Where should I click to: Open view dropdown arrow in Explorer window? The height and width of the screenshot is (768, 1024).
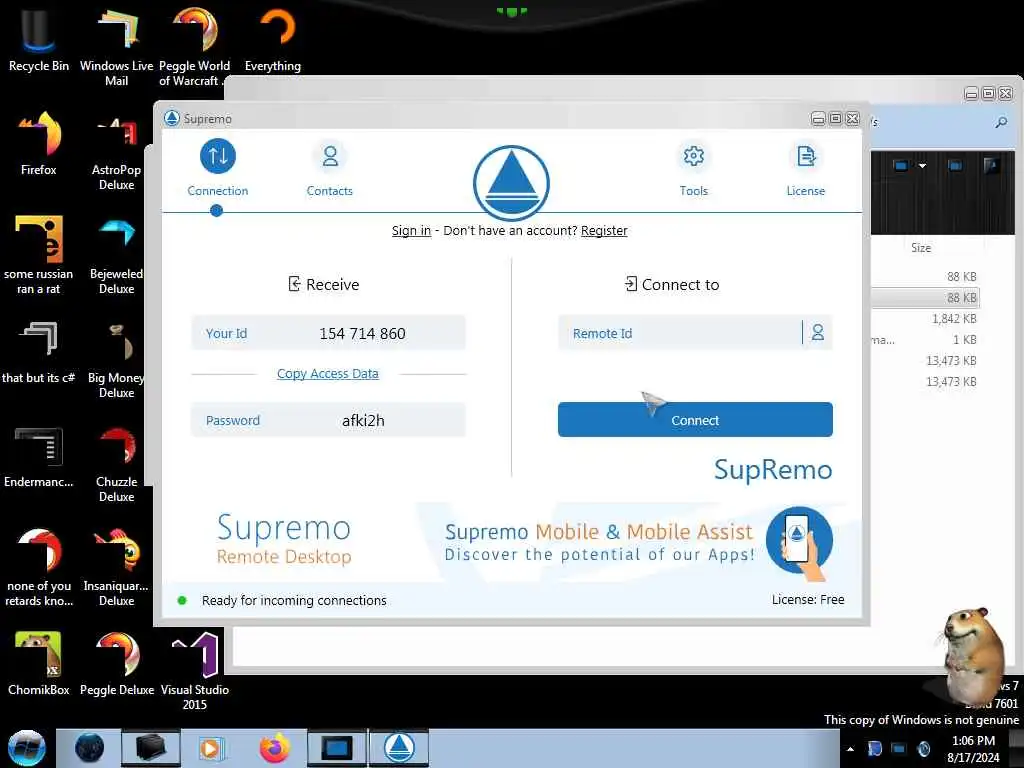coord(922,166)
